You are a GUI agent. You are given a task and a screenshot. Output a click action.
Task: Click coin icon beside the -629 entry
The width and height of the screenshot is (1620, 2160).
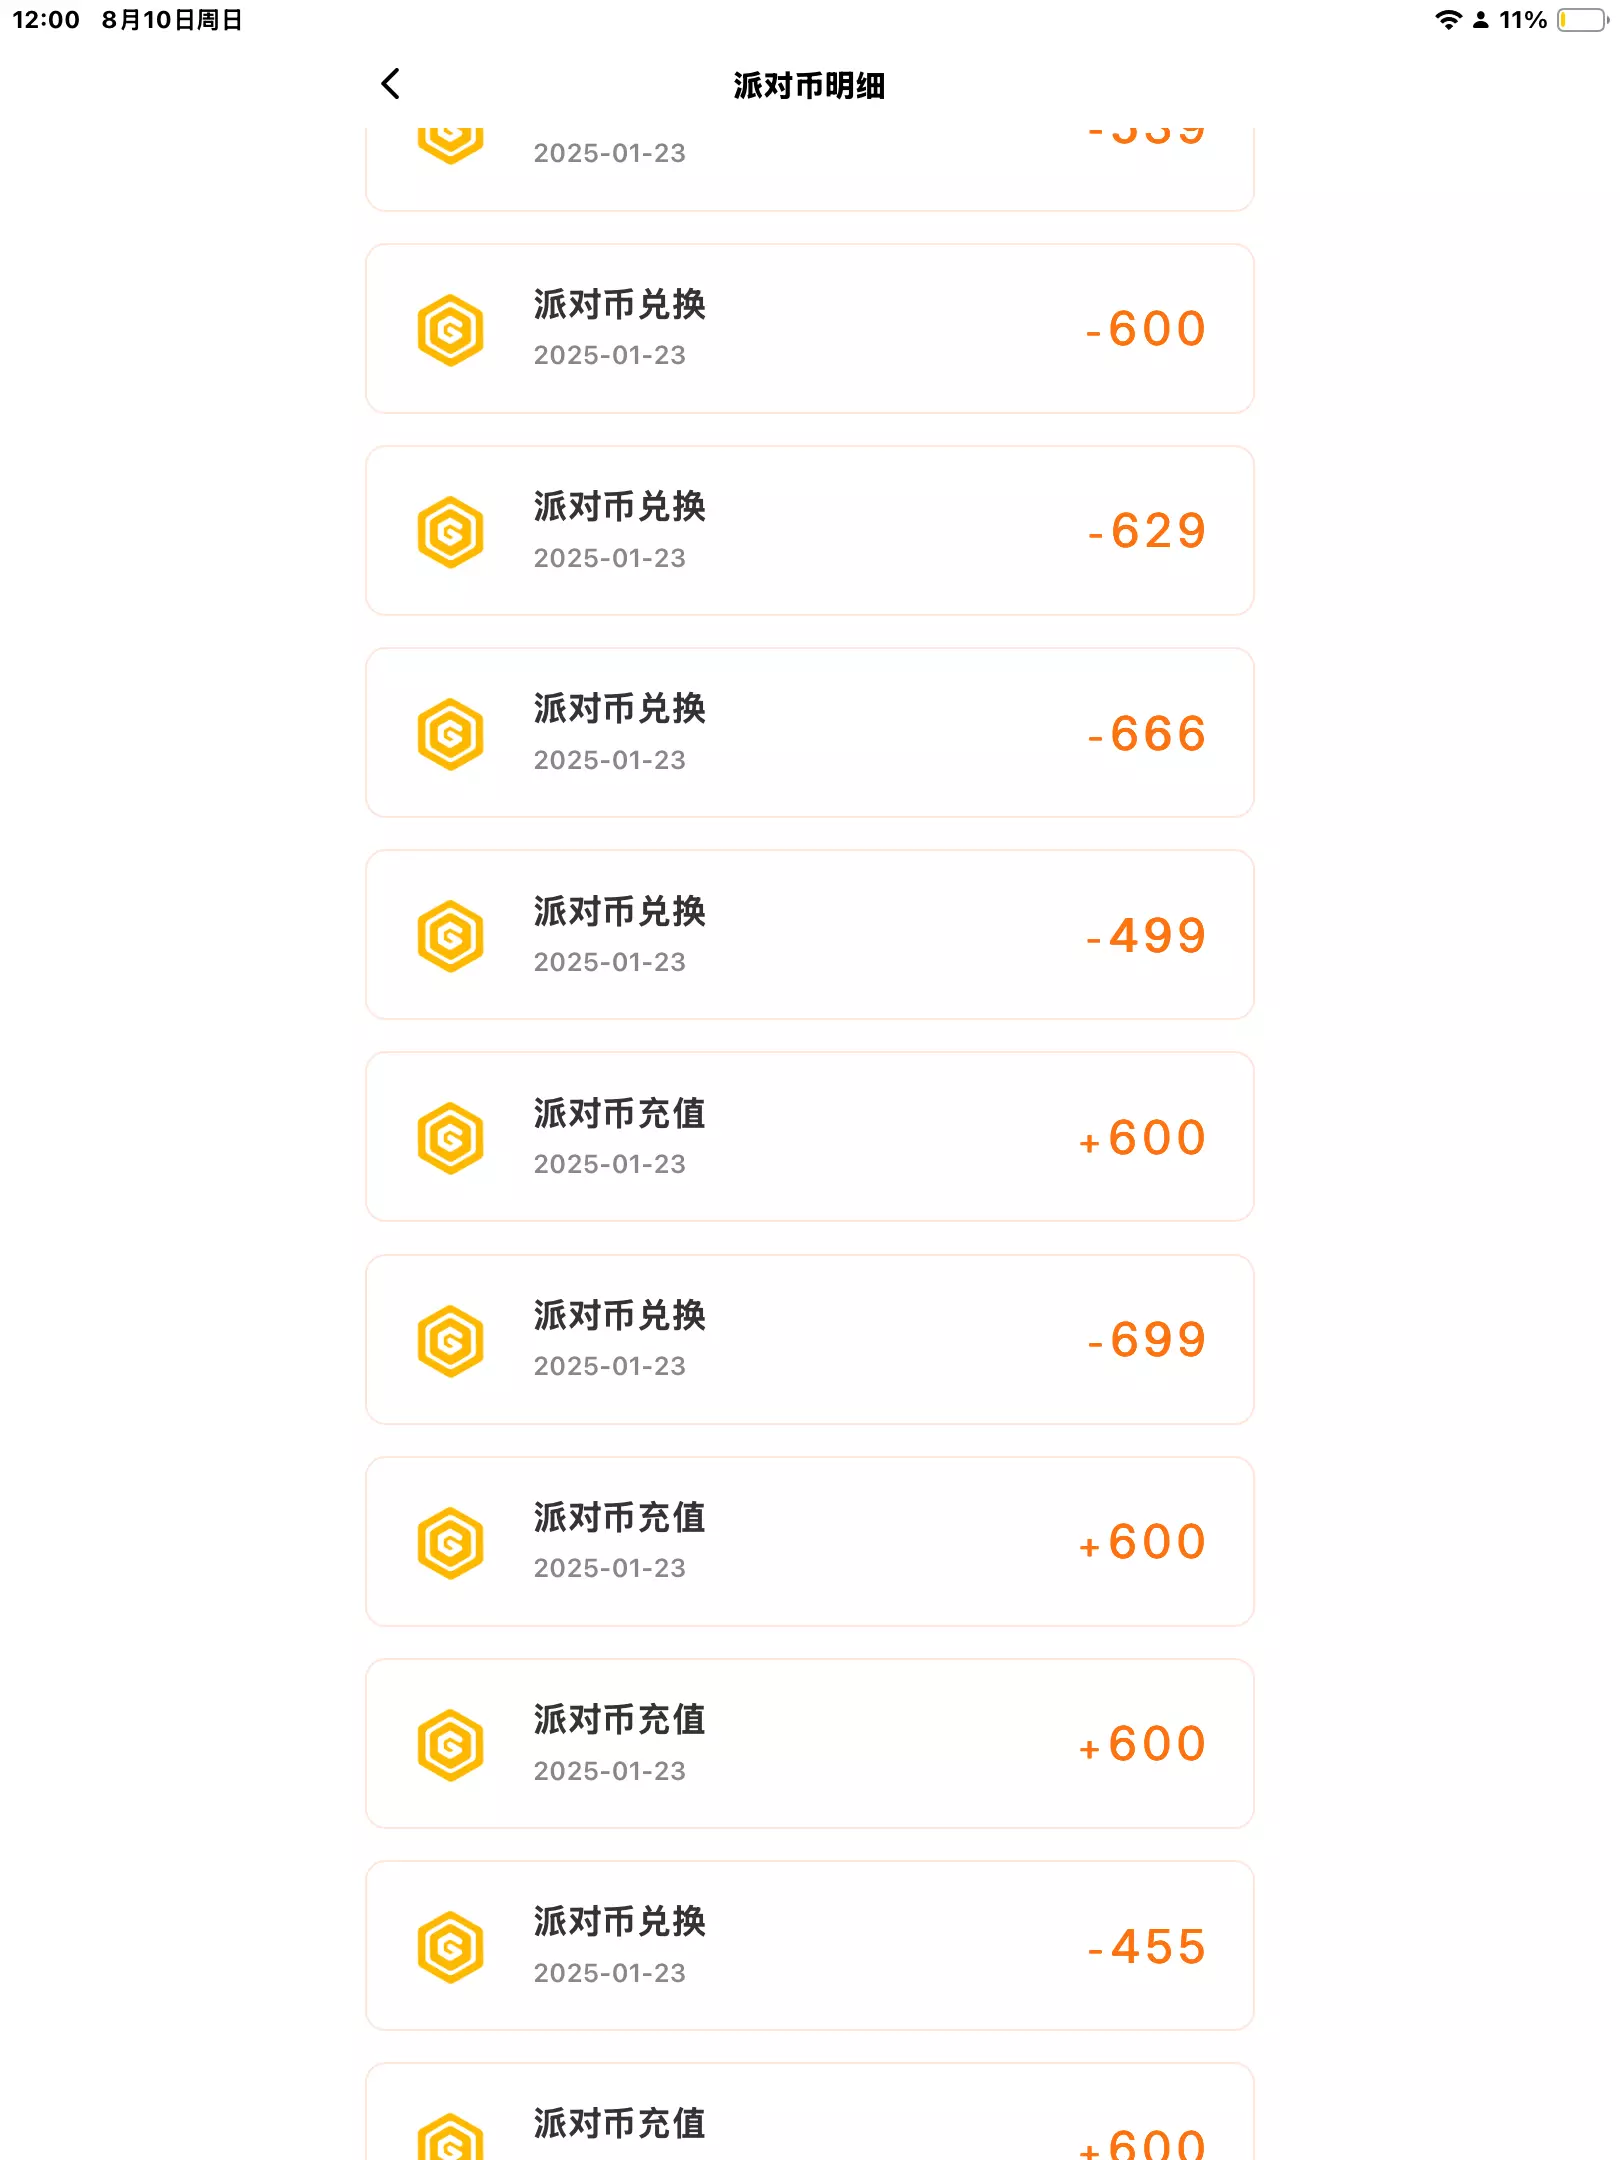450,532
